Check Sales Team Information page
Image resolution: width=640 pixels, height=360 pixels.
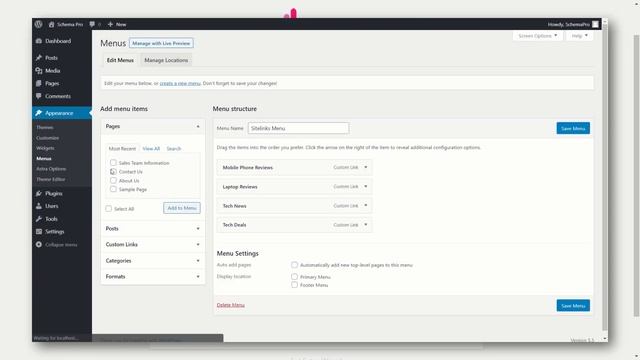(113, 162)
